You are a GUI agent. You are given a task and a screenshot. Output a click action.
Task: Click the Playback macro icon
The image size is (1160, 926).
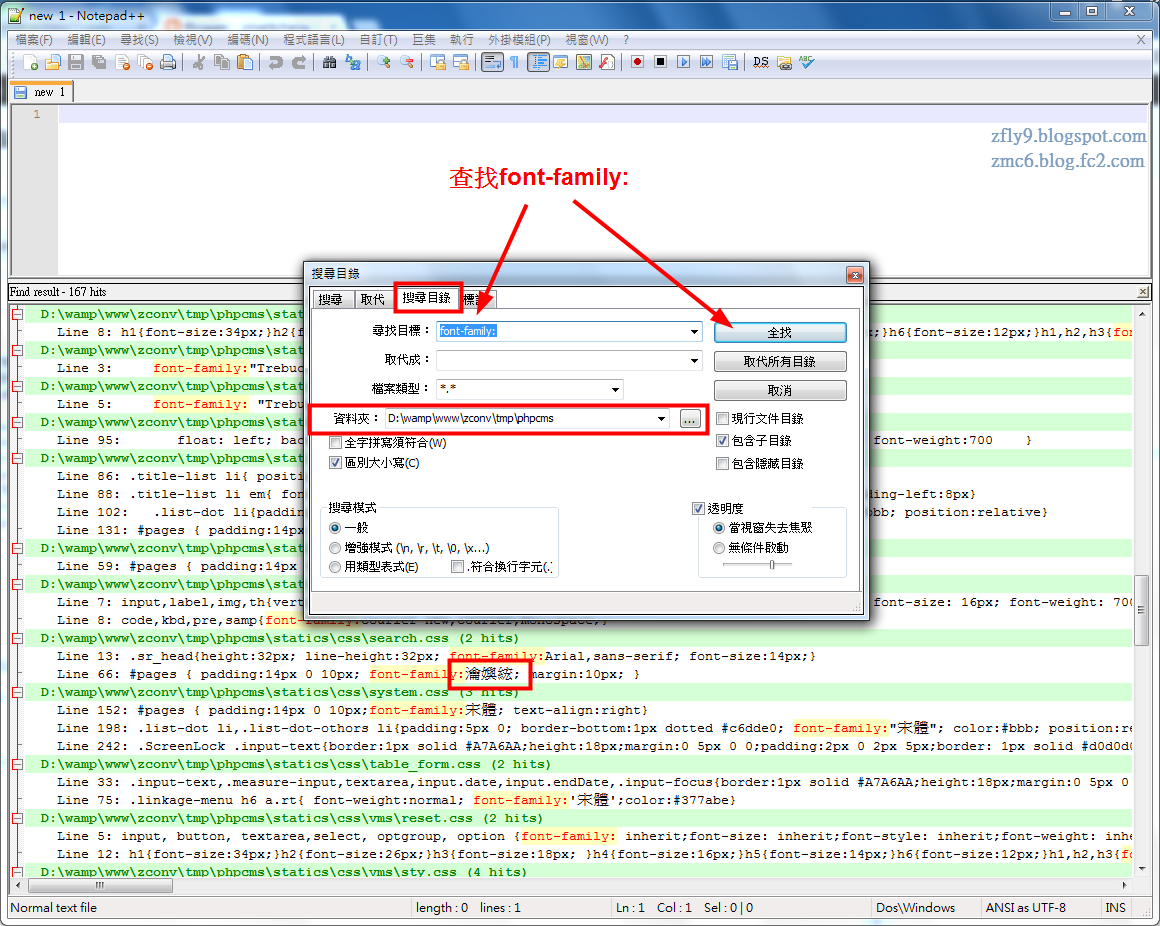point(683,62)
